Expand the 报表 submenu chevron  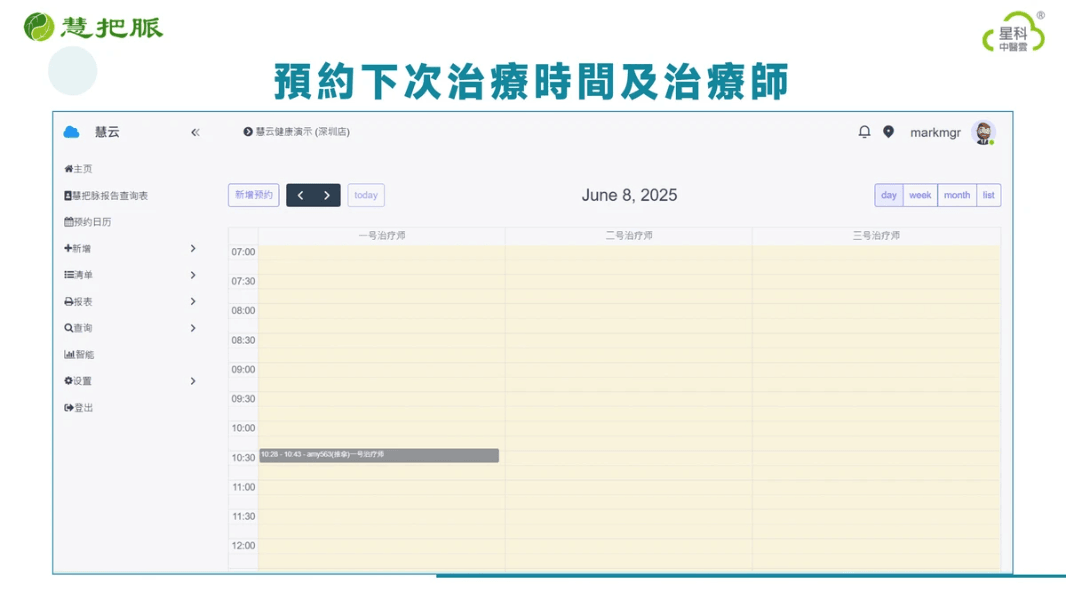193,302
